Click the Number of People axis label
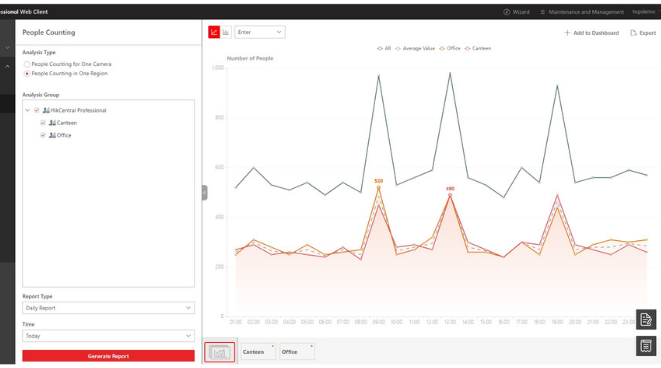The height and width of the screenshot is (368, 661). (250, 58)
